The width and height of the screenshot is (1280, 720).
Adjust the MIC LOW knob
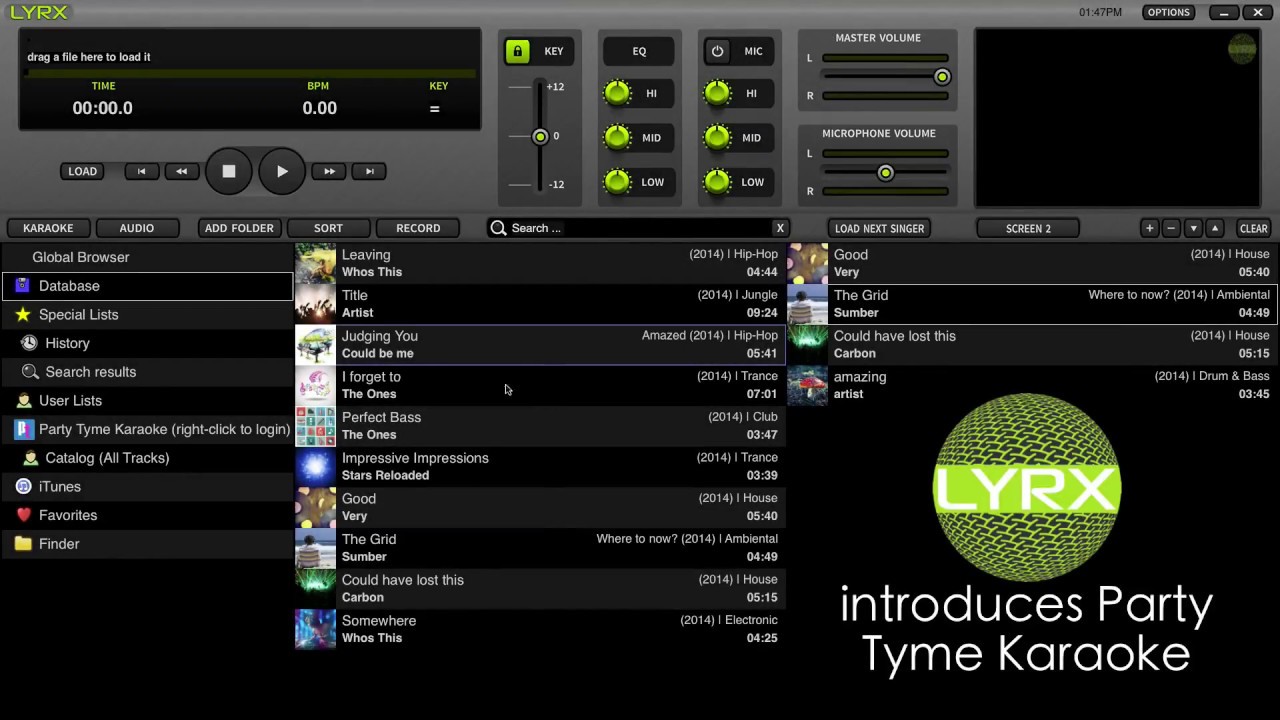pos(717,182)
